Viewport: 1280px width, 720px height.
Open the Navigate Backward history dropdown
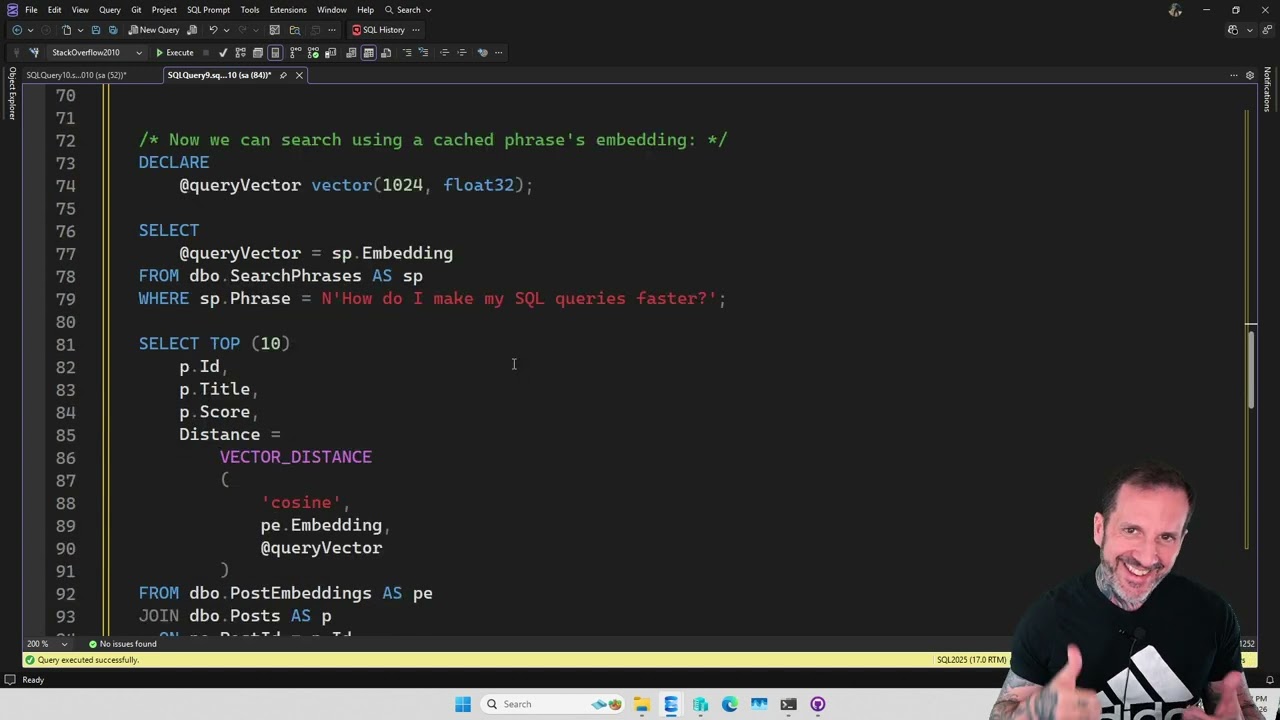pyautogui.click(x=29, y=30)
